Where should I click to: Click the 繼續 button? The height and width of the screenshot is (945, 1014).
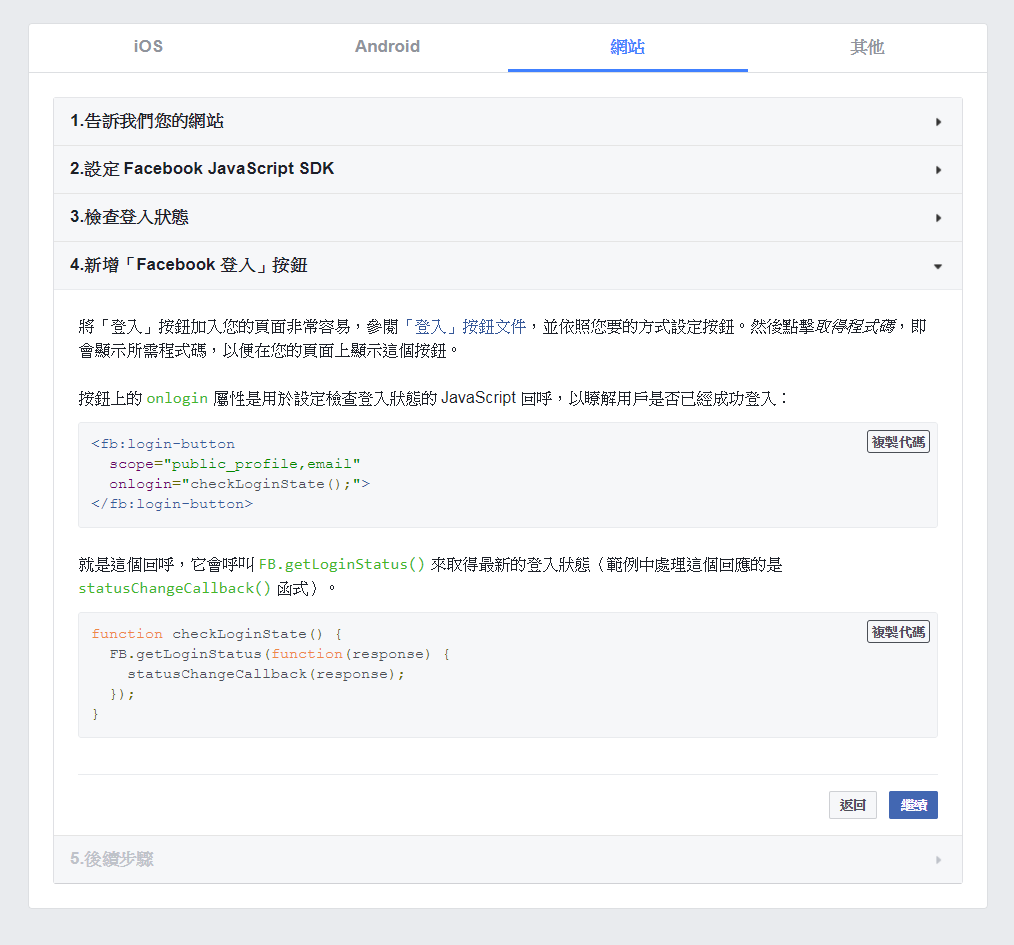tap(913, 805)
